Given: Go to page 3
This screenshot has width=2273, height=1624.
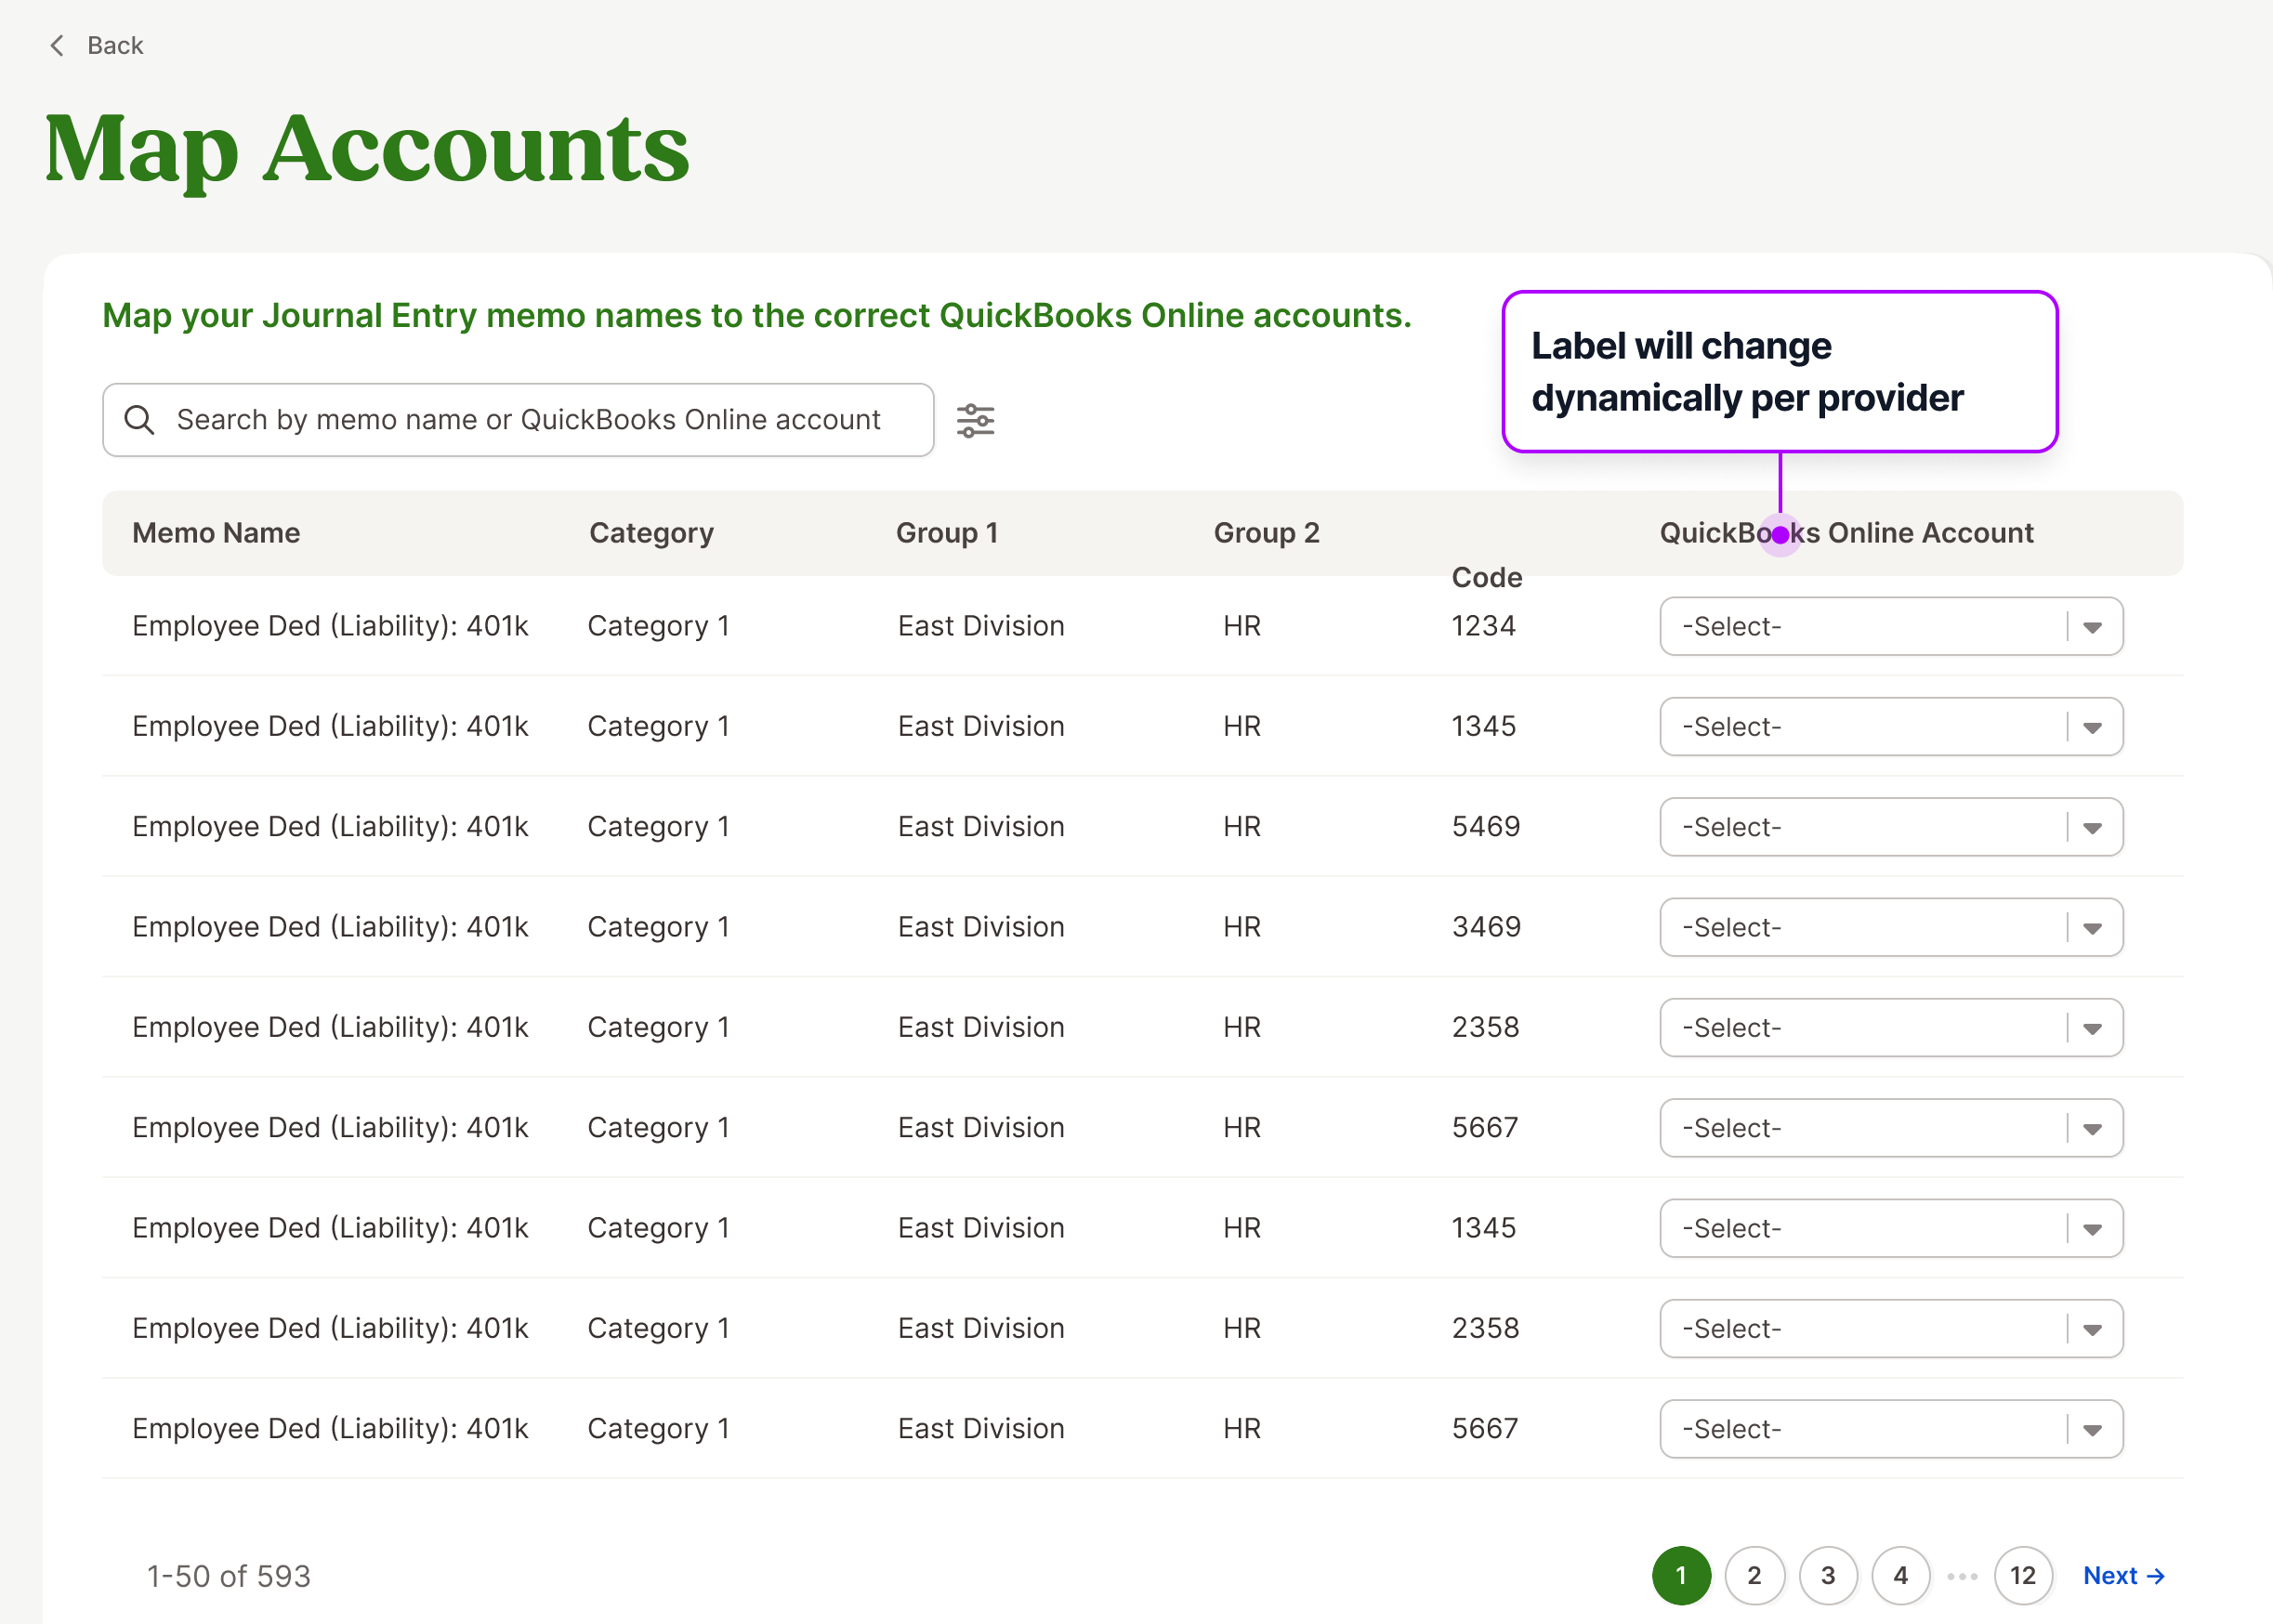Looking at the screenshot, I should (x=1828, y=1575).
